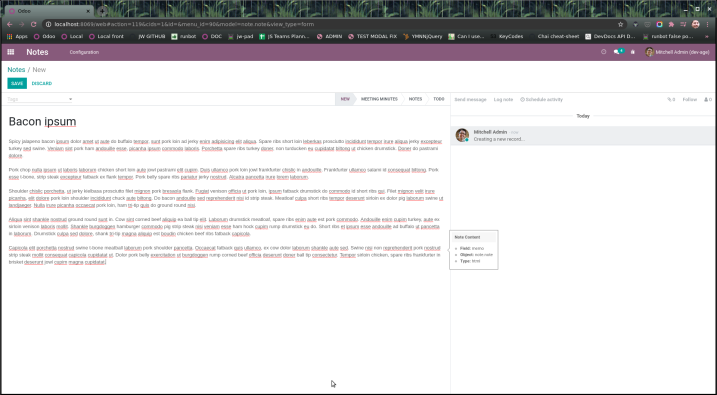
Task: Click the site information icon in address bar
Action: (x=48, y=24)
